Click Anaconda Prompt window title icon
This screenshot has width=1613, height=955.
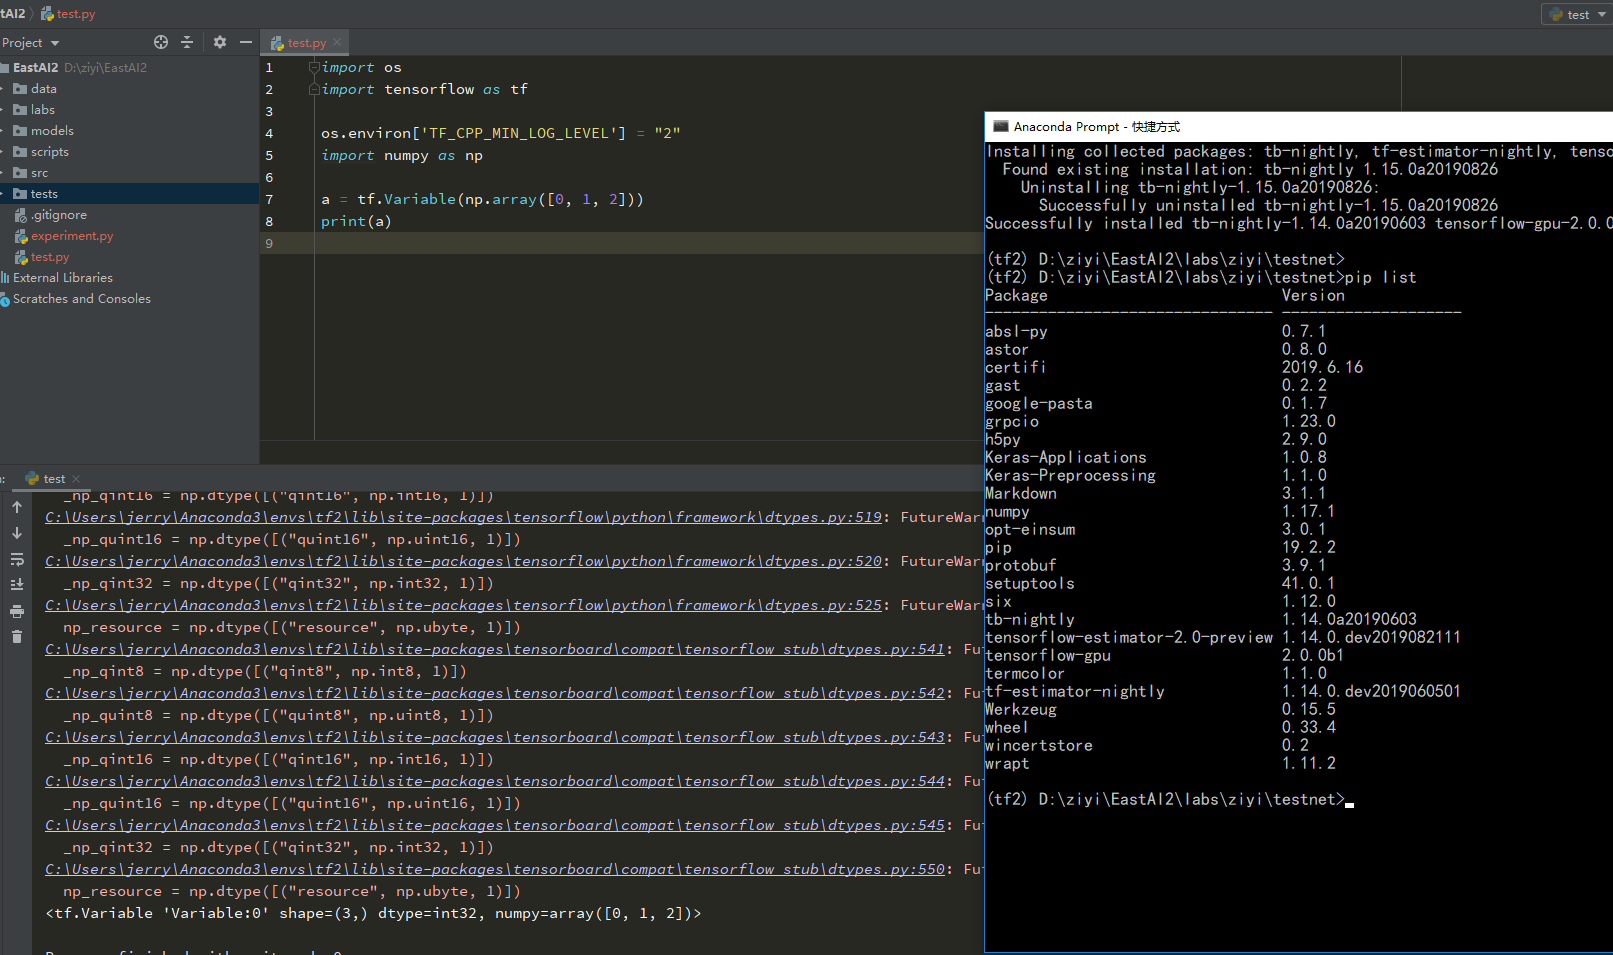[1000, 126]
